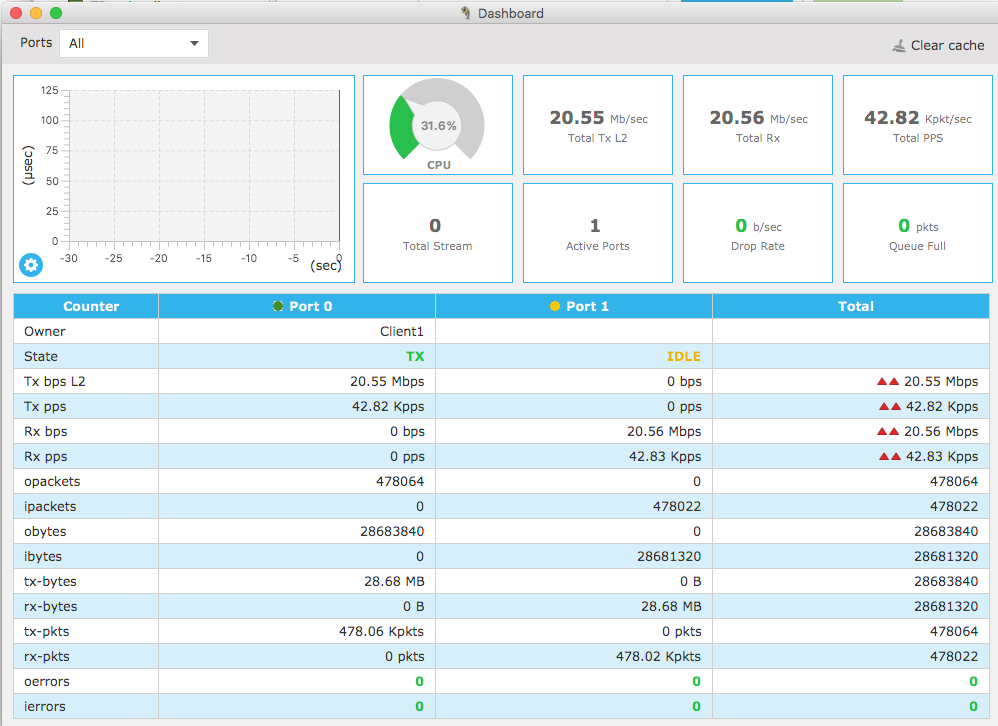Viewport: 998px width, 726px height.
Task: Click the Port 0 column header
Action: (x=297, y=306)
